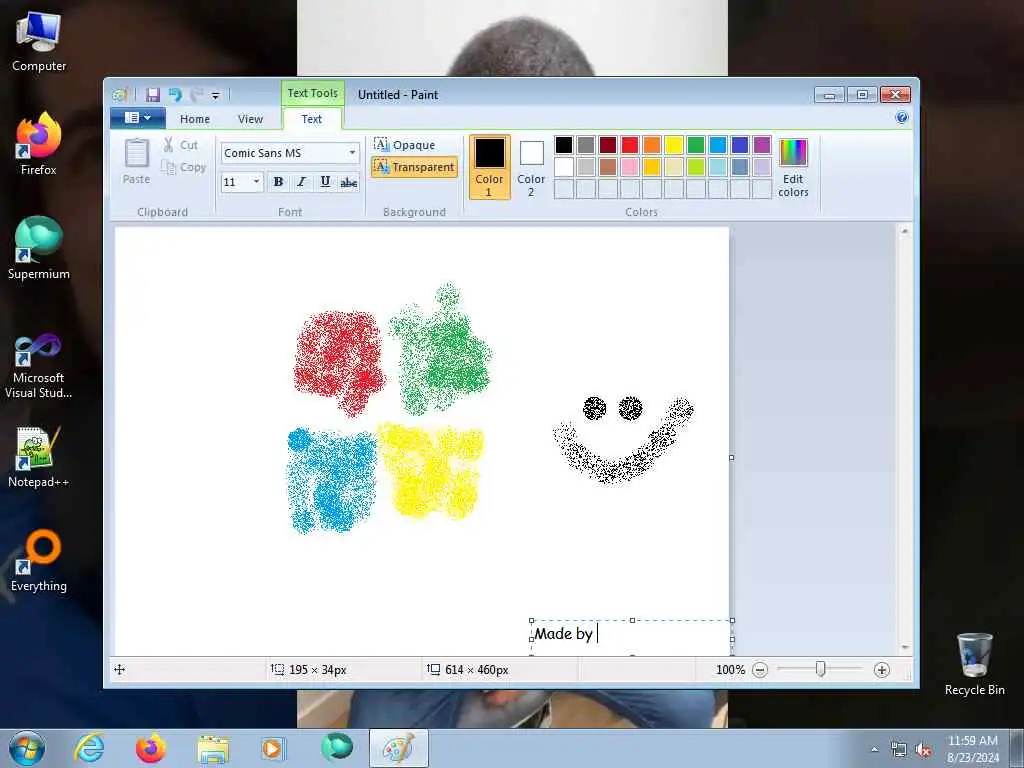
Task: Pick the green swatch in palette
Action: coord(696,144)
